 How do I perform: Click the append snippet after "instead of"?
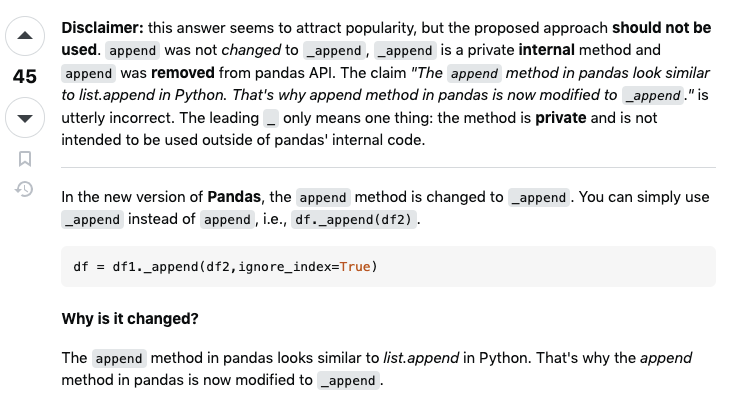[227, 219]
